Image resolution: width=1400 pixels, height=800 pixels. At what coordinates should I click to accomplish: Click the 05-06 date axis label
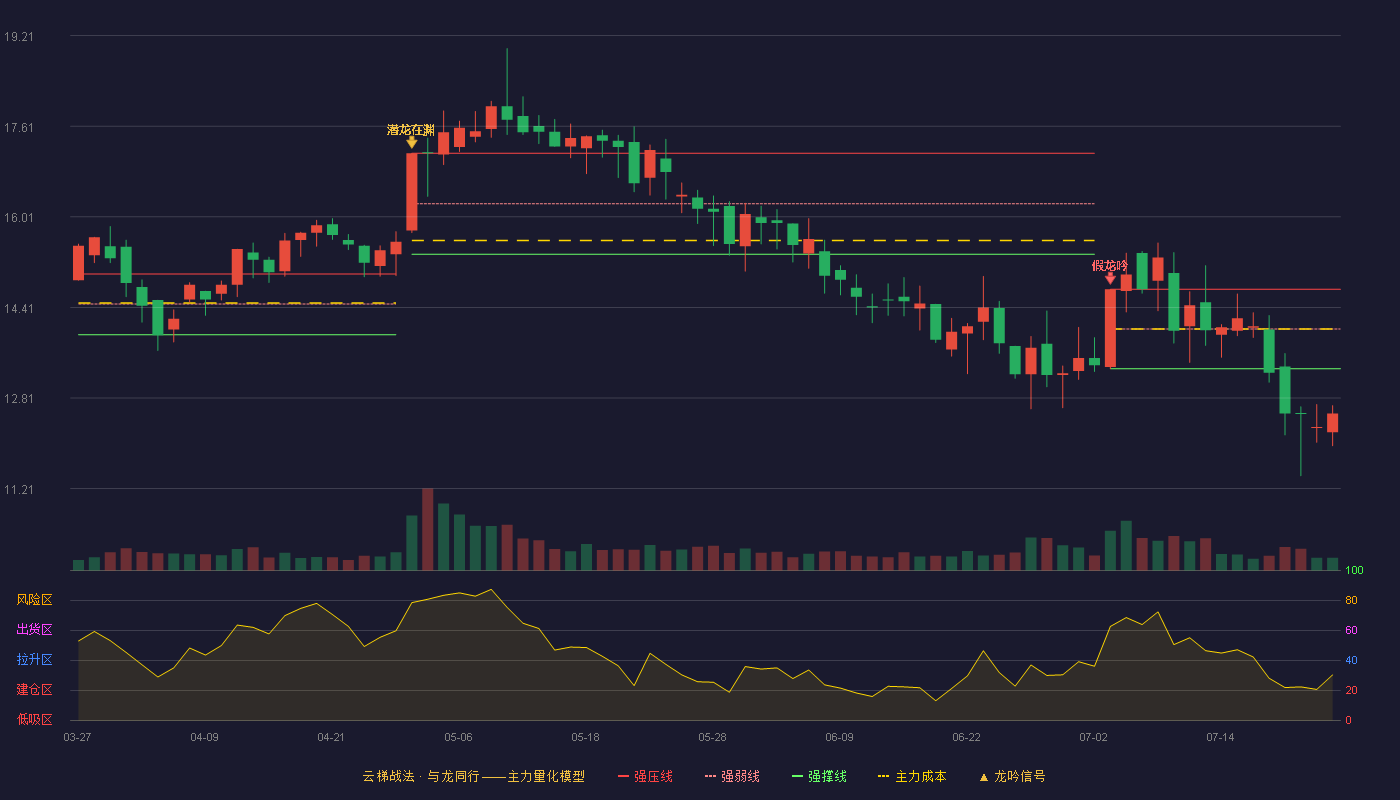[458, 737]
